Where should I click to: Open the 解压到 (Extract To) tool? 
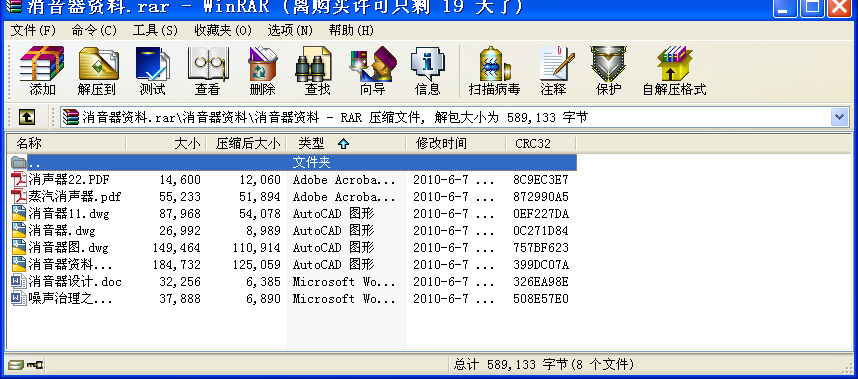[97, 71]
